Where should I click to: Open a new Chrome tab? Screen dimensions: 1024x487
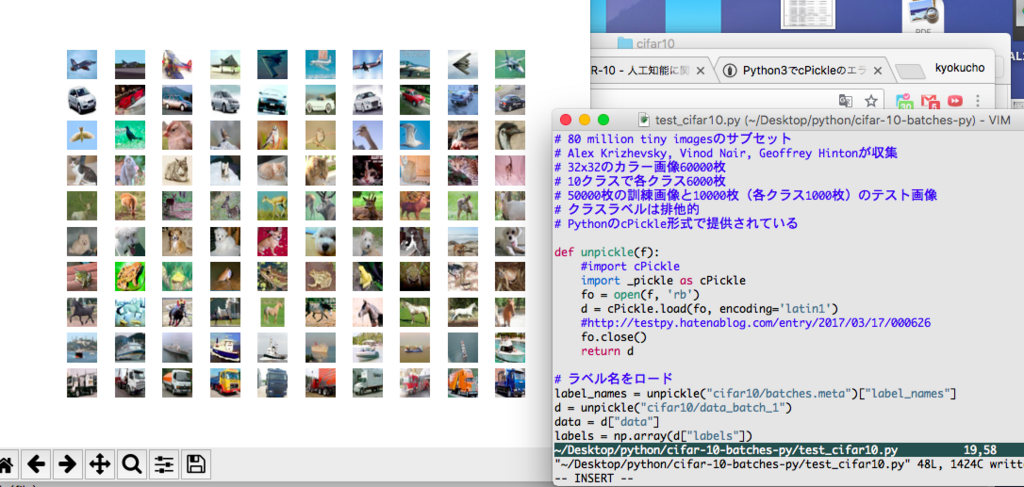pos(910,71)
